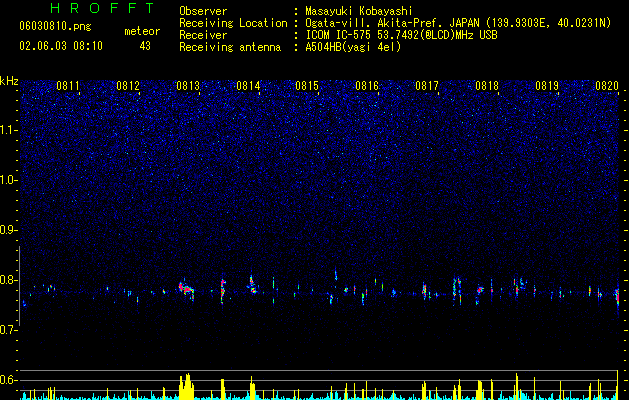The width and height of the screenshot is (629, 400).
Task: Click 'Receiving antenna' label
Action: tap(230, 47)
